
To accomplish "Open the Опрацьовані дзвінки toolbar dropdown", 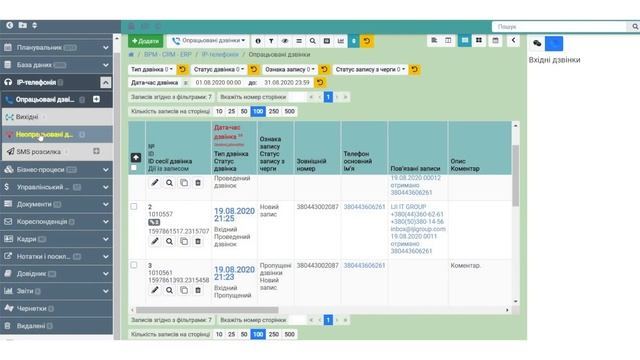I will (x=208, y=41).
